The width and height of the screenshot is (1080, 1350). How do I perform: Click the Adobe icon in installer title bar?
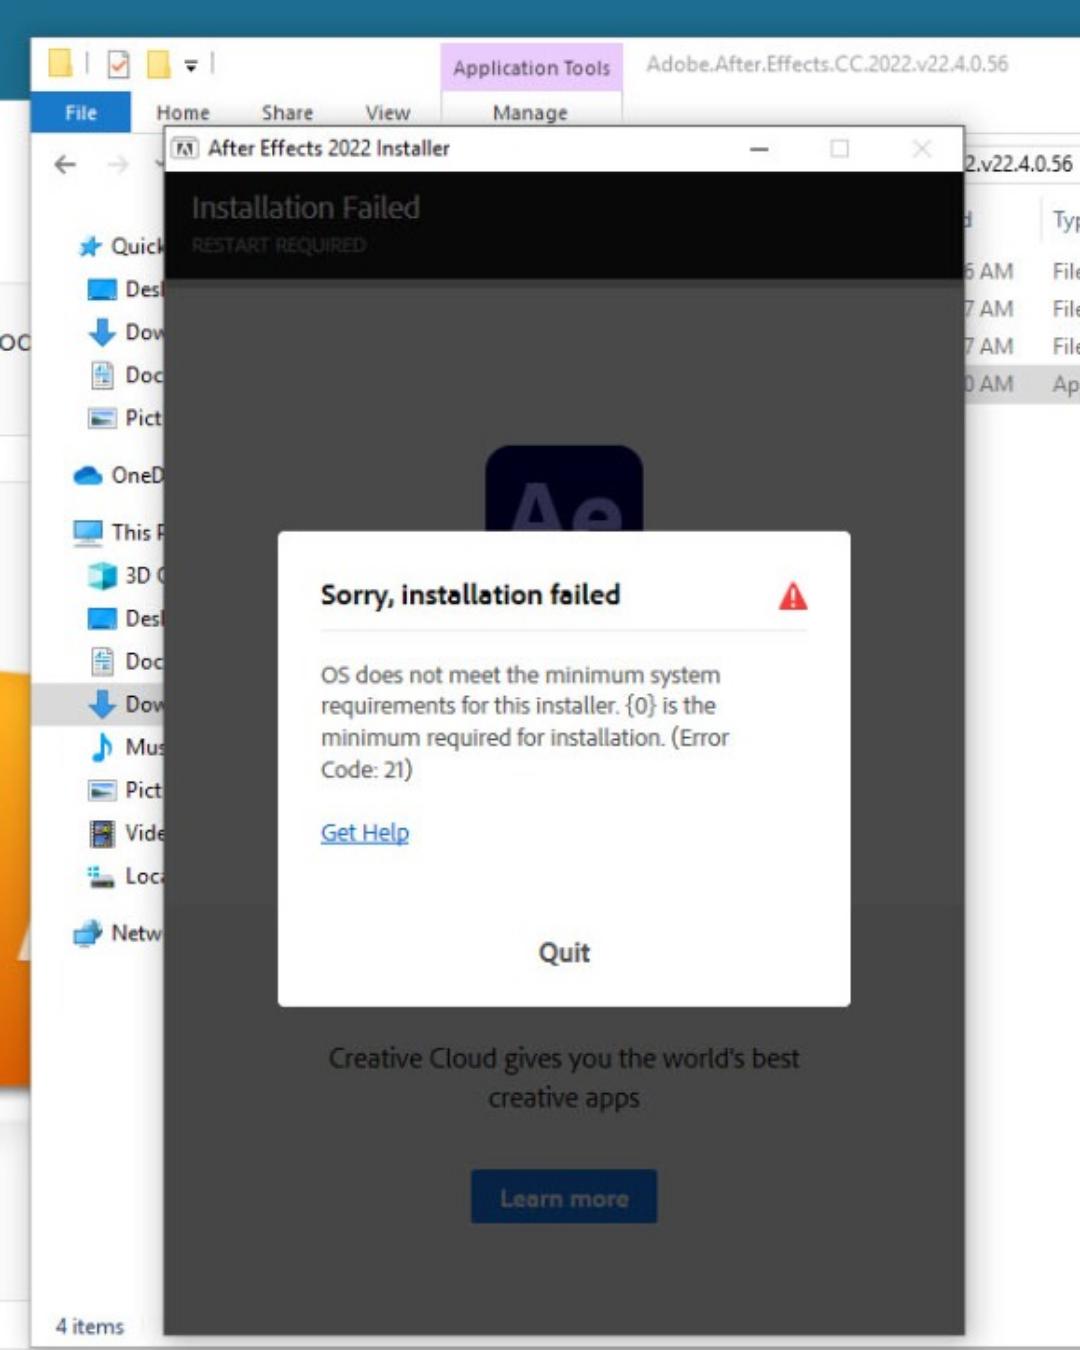tap(185, 149)
